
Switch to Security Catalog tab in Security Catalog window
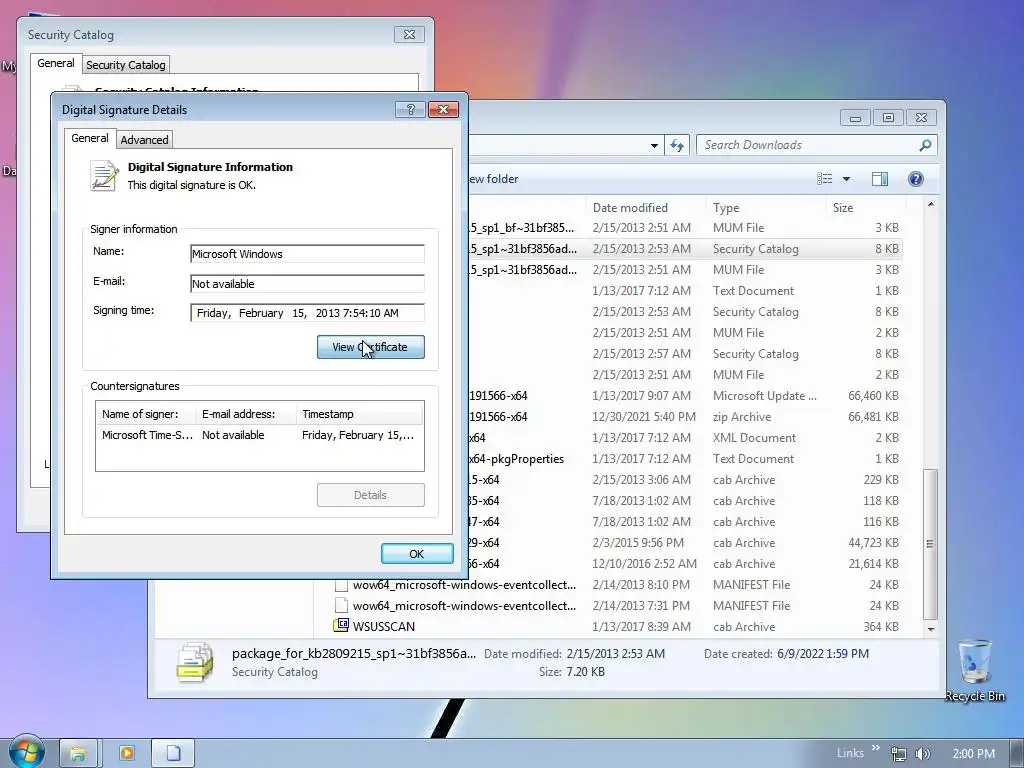[125, 65]
